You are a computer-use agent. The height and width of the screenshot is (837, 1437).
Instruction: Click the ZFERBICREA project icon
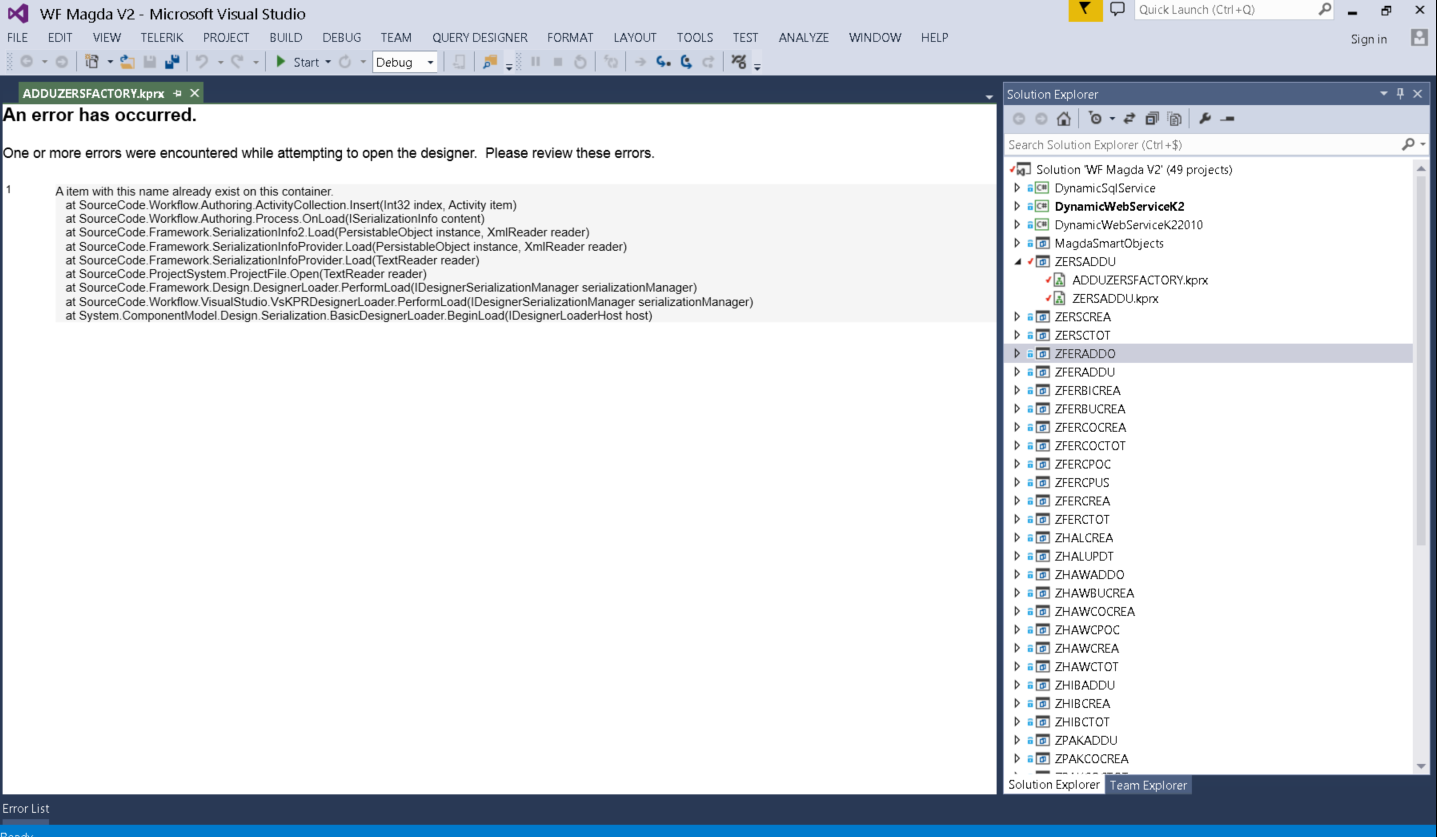[x=1042, y=391]
